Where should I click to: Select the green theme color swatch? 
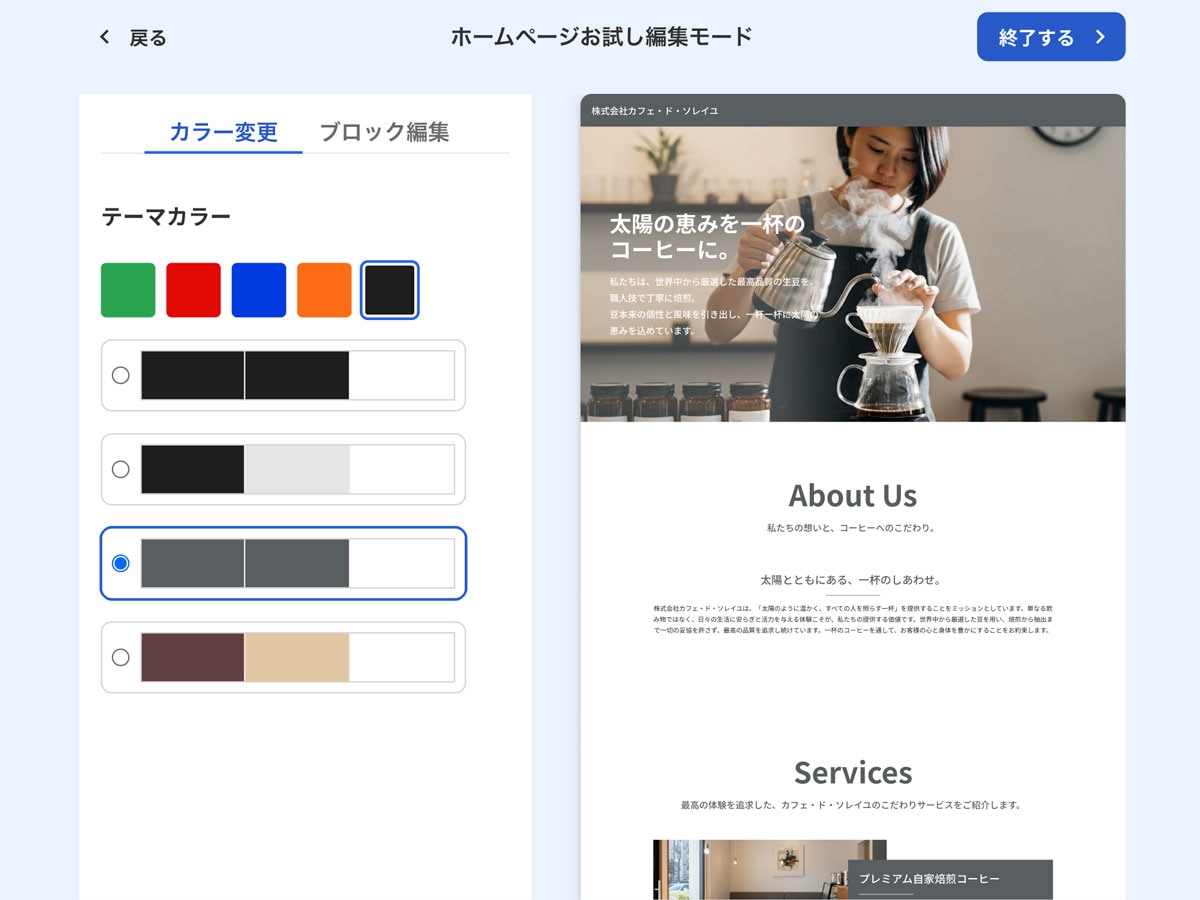tap(128, 290)
